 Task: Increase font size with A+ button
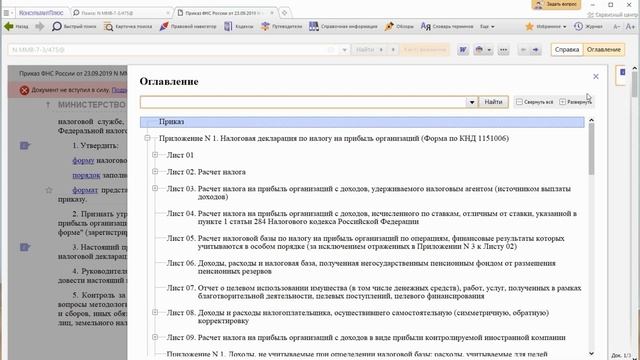pos(630,27)
